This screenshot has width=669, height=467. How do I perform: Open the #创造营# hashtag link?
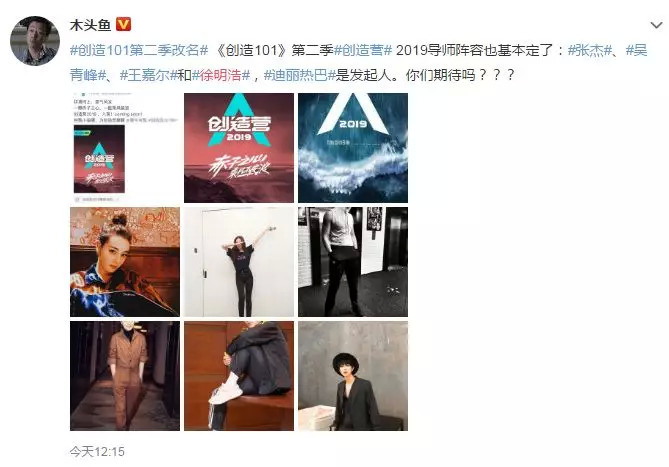[363, 50]
